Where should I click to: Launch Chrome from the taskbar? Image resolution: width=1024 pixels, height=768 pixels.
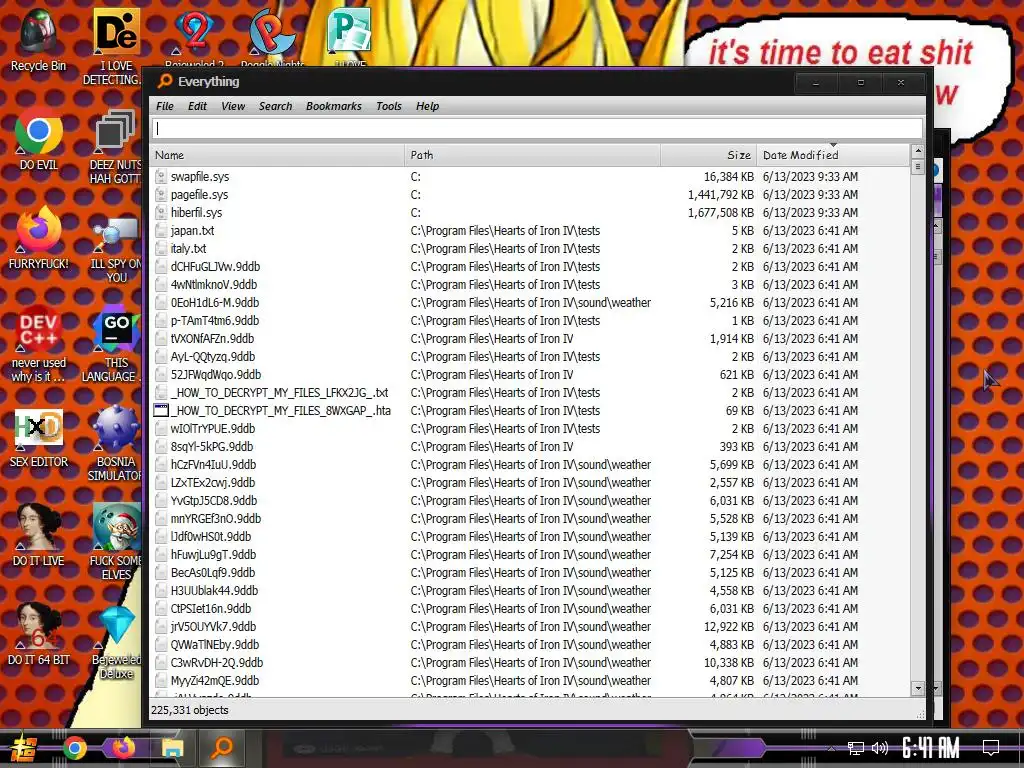click(74, 748)
